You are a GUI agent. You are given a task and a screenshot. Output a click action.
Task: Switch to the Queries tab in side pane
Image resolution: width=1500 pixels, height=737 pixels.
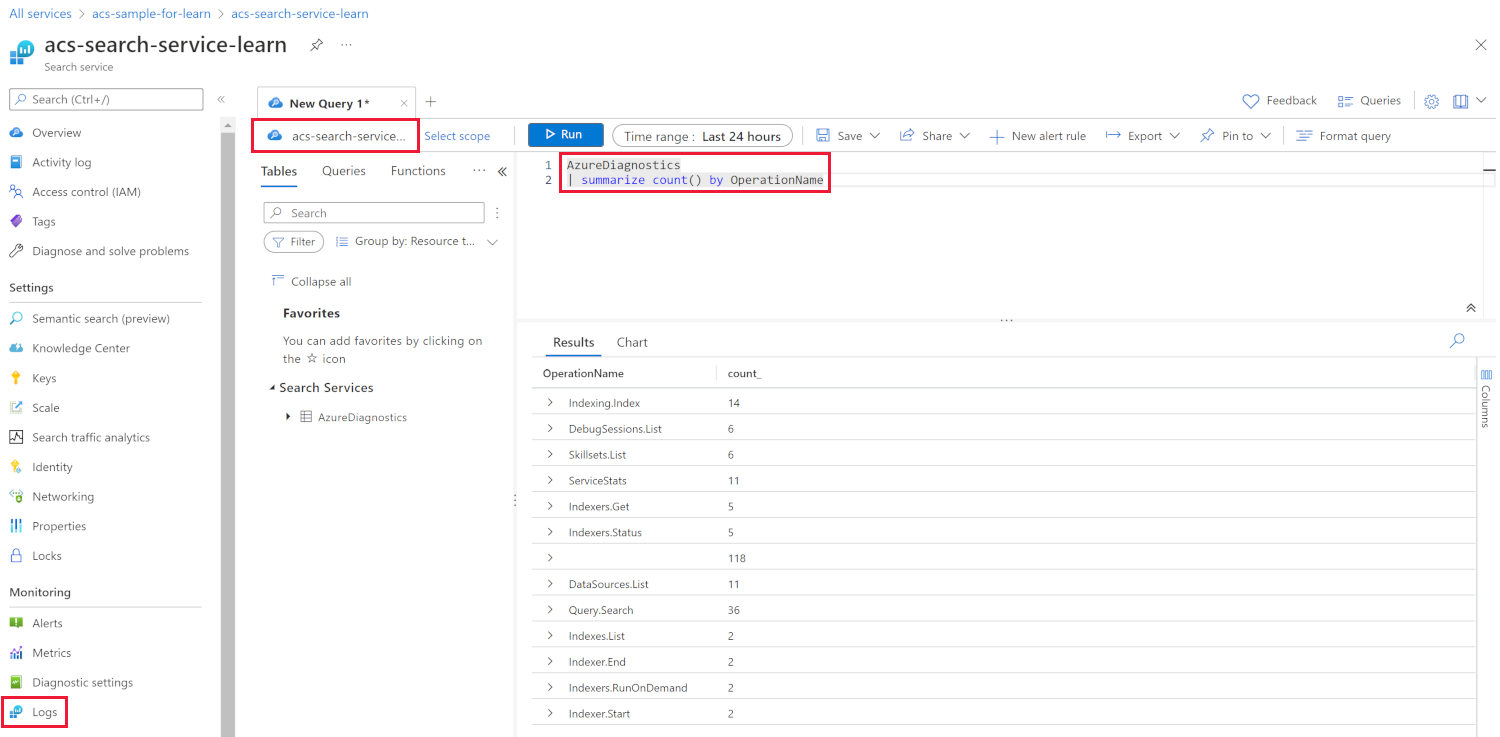tap(344, 171)
